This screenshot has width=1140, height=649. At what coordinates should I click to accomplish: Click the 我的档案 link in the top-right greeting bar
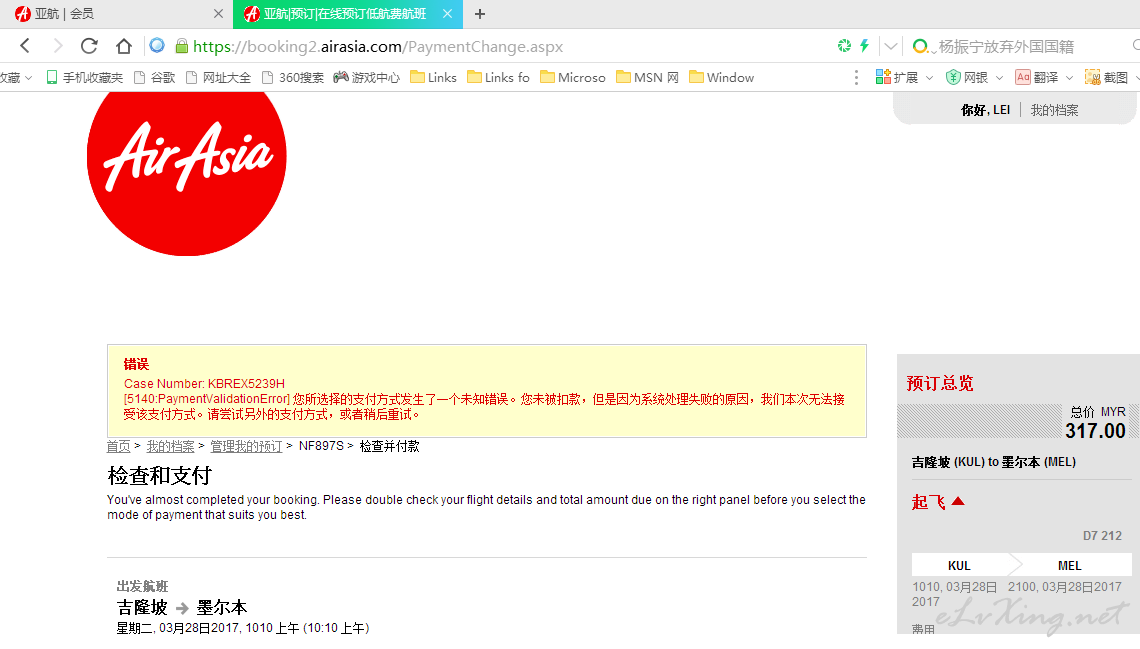point(1054,110)
